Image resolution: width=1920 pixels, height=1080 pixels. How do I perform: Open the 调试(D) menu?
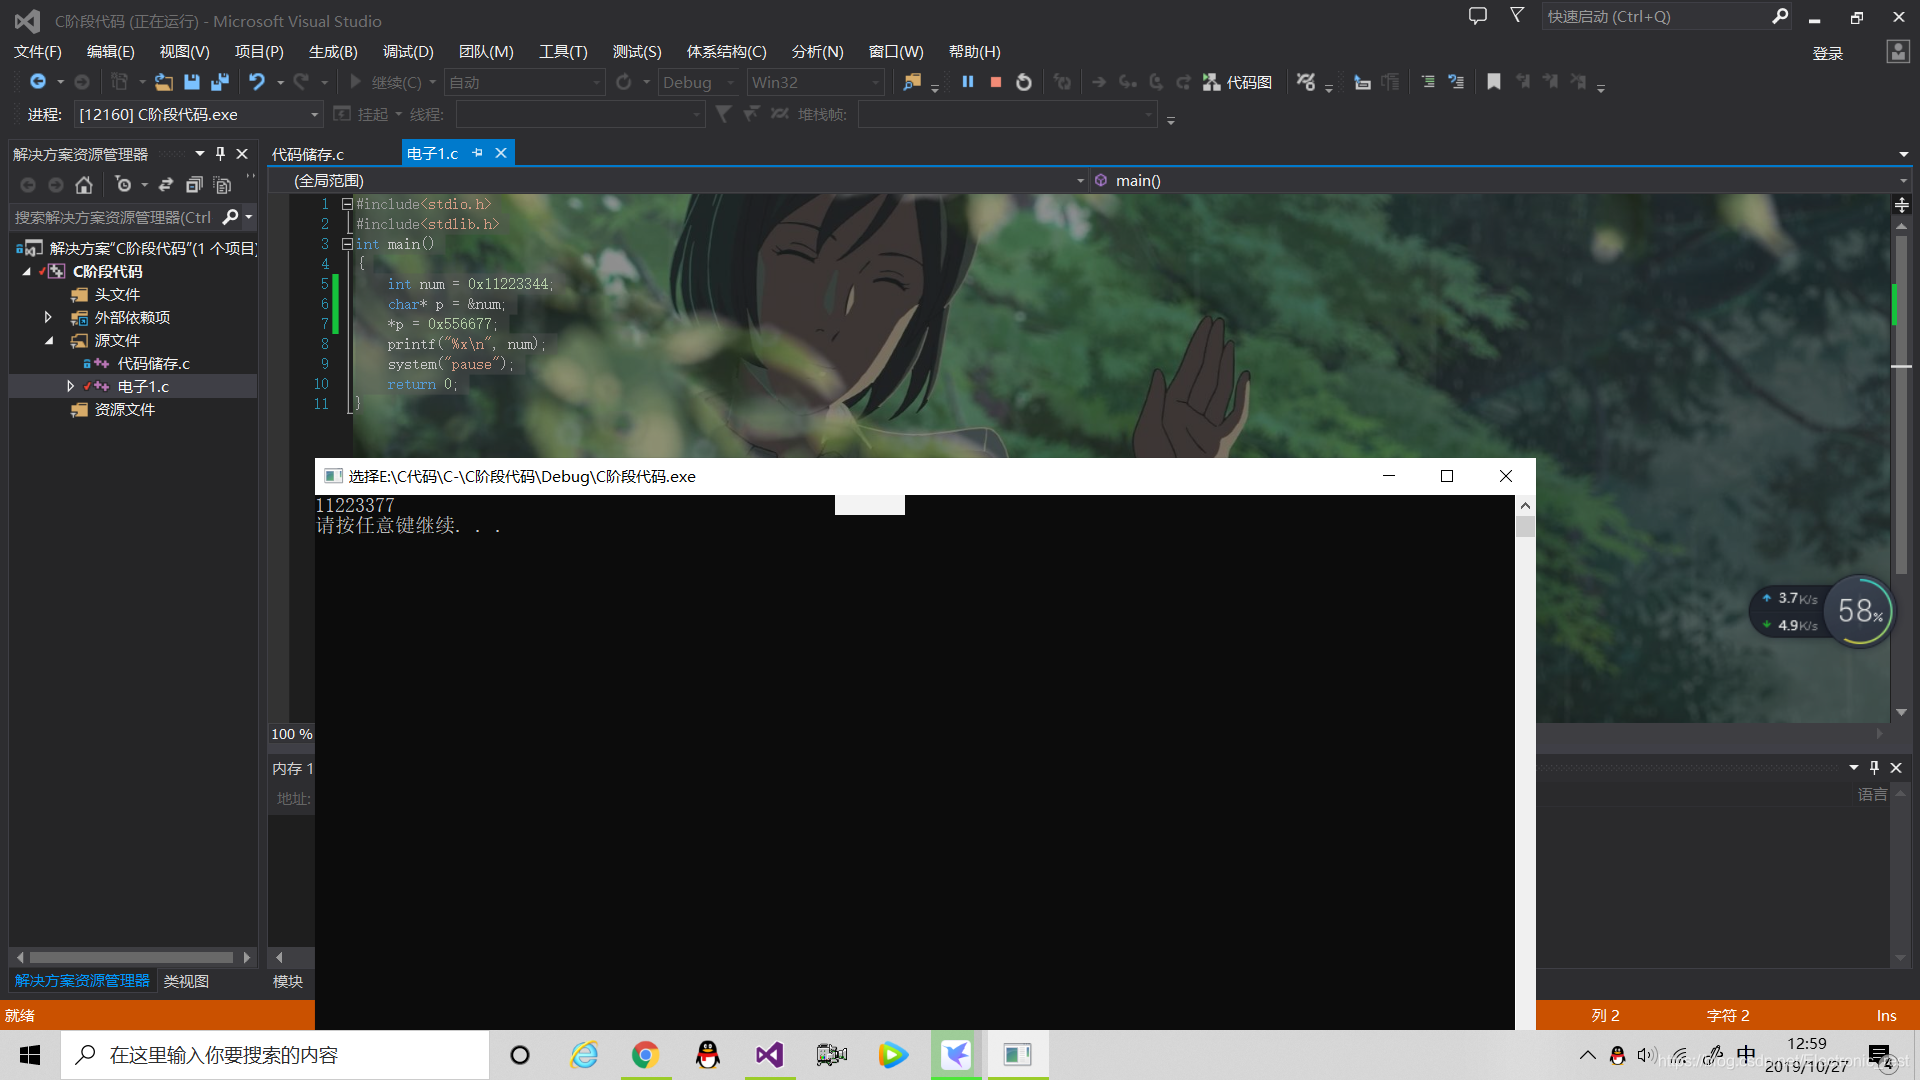coord(408,52)
